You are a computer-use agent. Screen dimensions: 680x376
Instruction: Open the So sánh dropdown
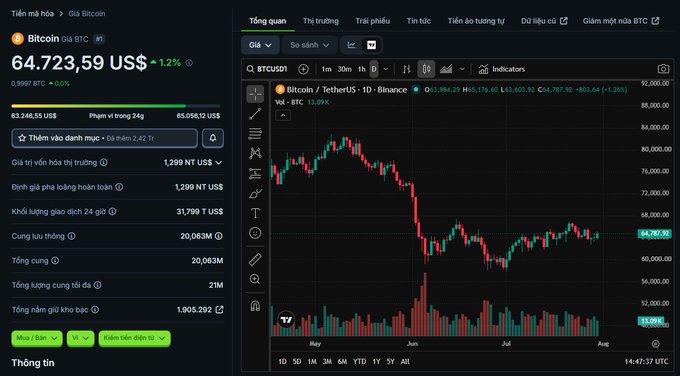tap(309, 45)
